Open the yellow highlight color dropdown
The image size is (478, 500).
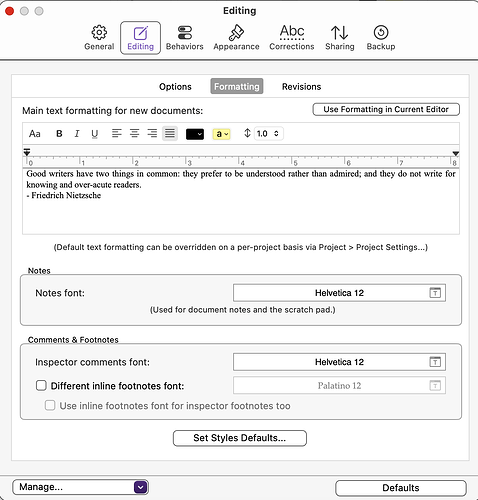(221, 134)
